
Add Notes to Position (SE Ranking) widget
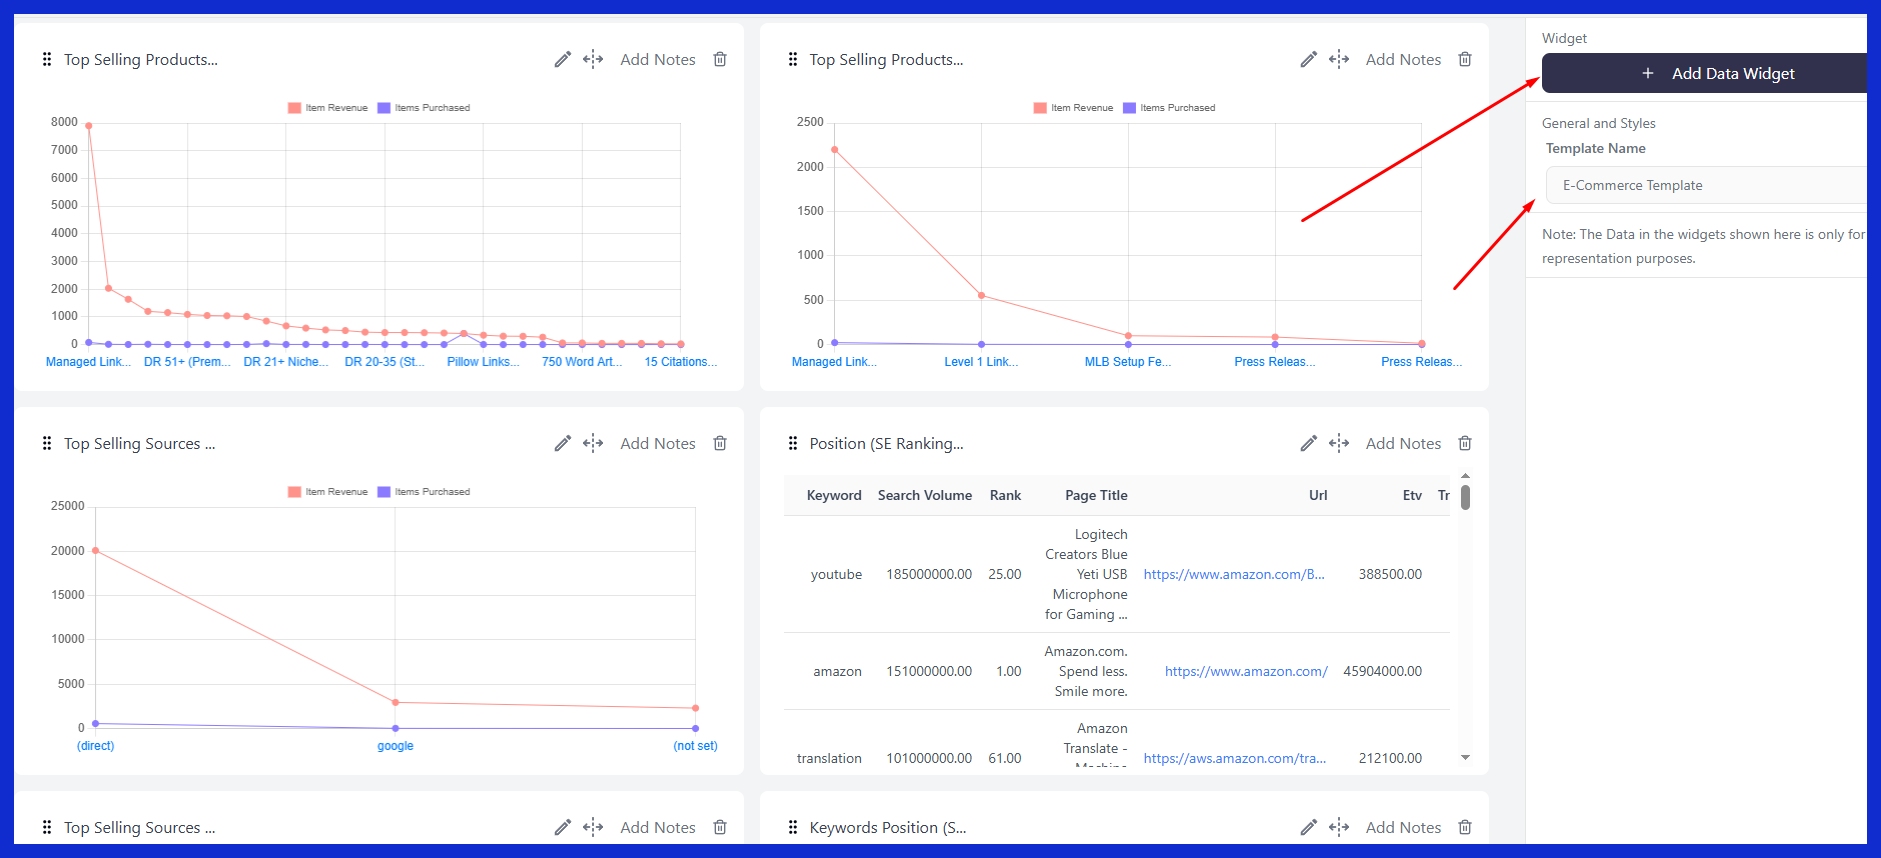tap(1403, 444)
